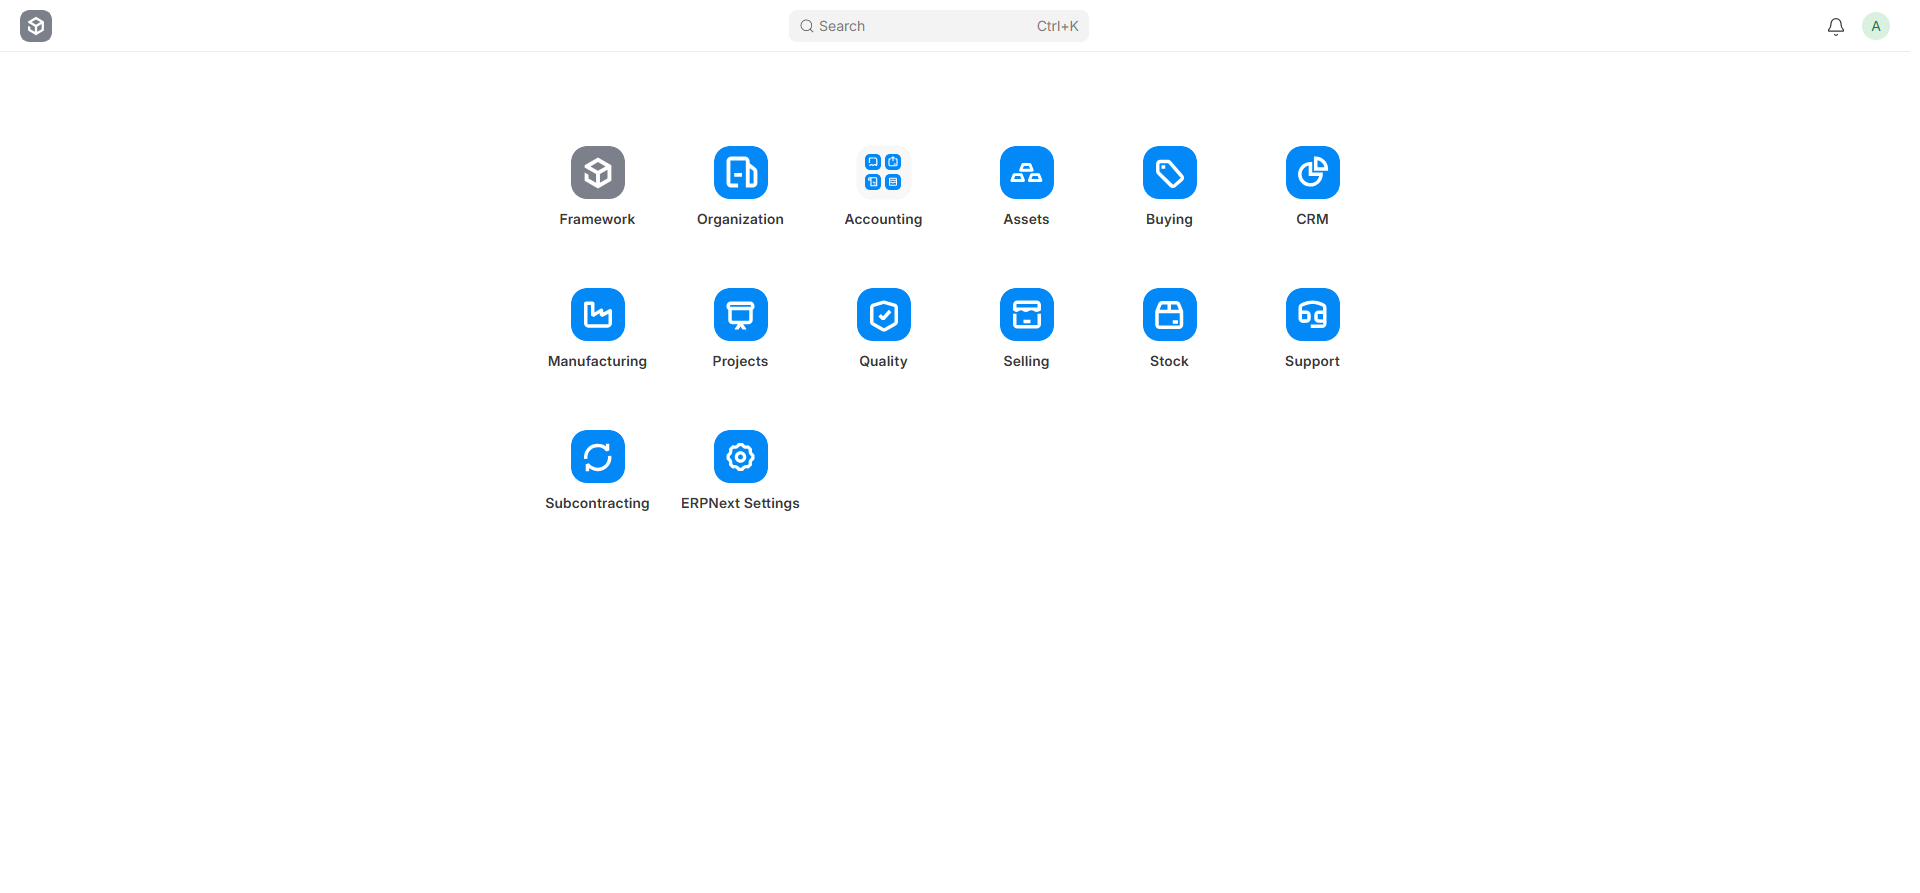Open the Quality module icon
Viewport: 1920px width, 893px height.
pyautogui.click(x=883, y=315)
